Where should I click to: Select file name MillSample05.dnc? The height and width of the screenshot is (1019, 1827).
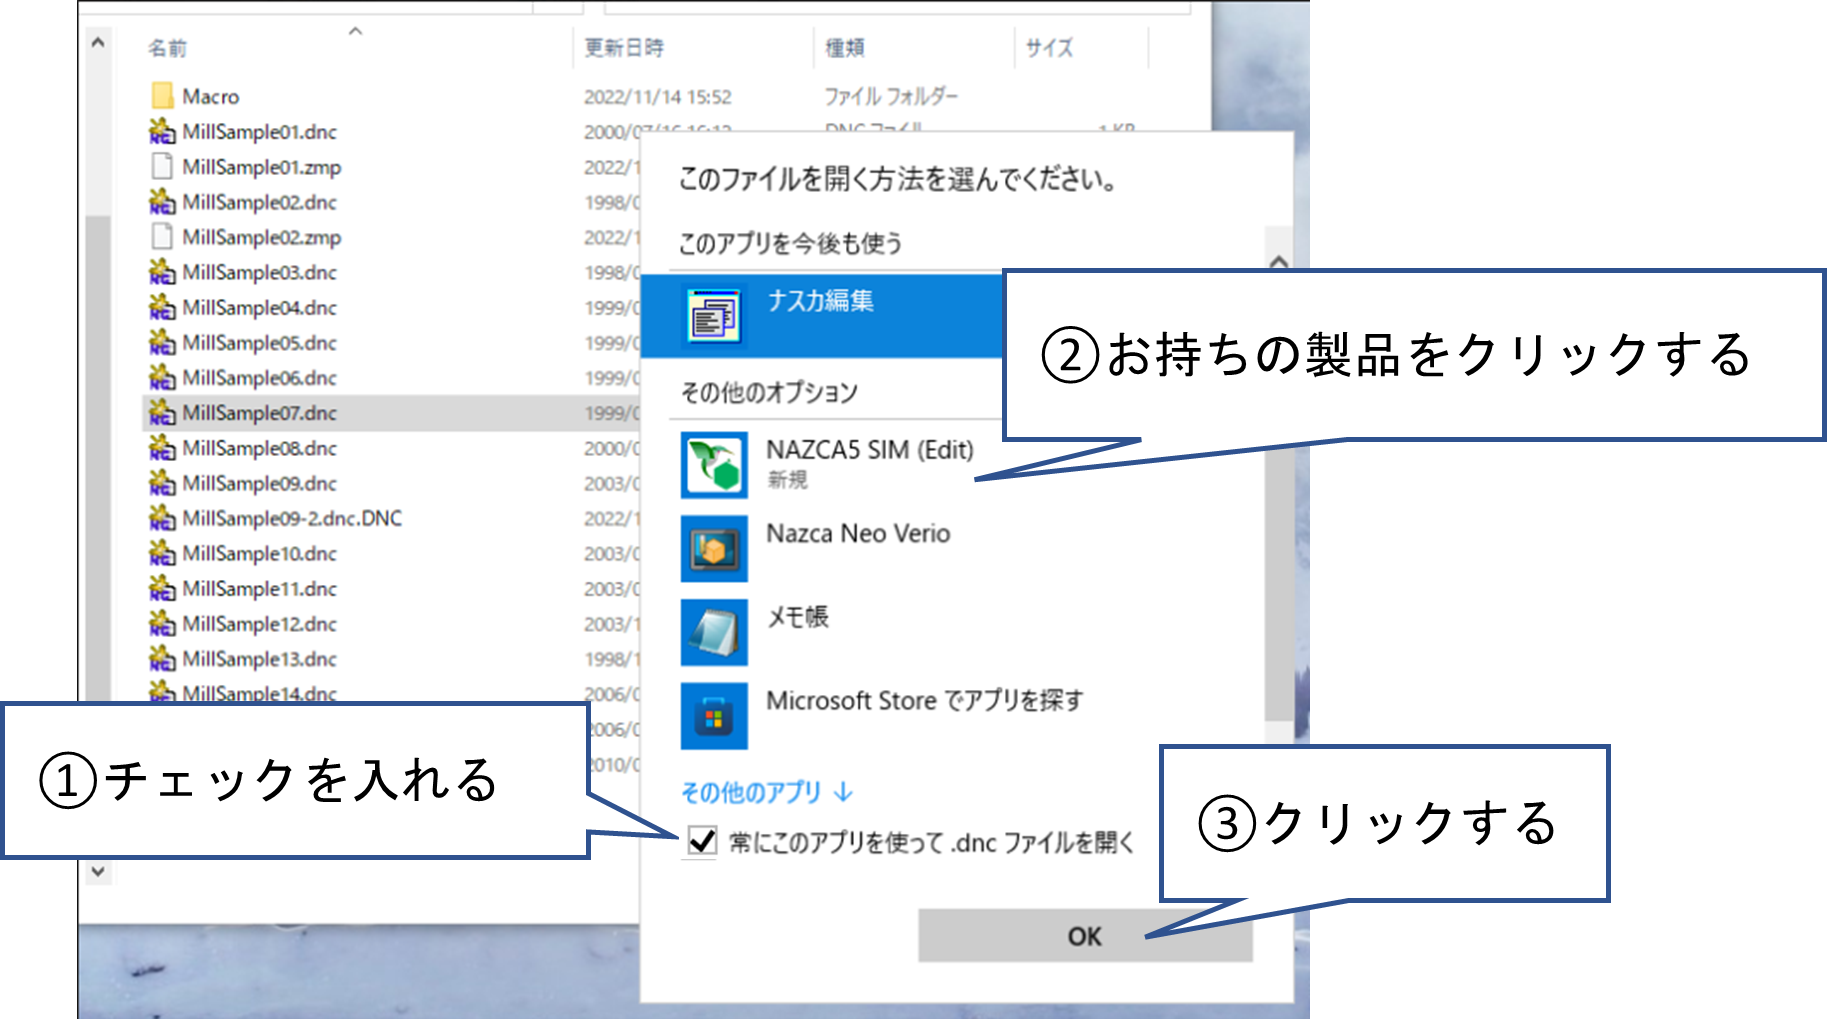[260, 342]
